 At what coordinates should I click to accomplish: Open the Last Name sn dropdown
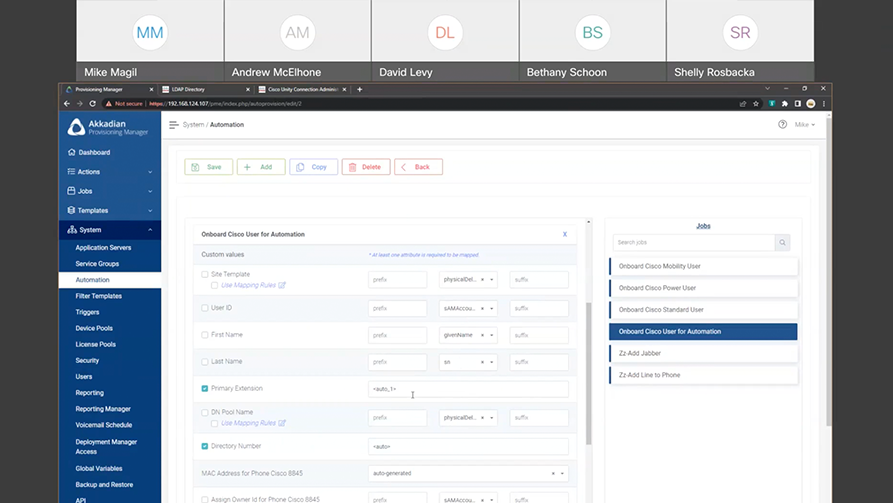point(468,362)
